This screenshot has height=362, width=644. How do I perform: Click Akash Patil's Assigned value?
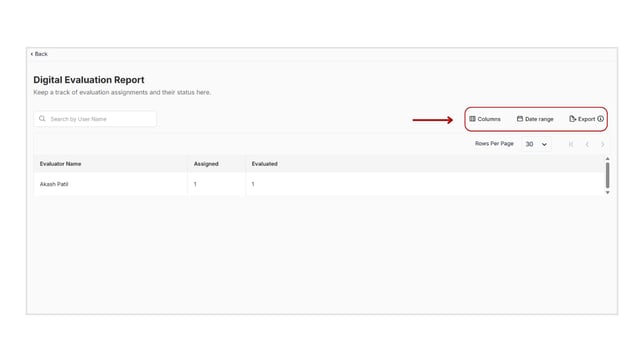[195, 184]
